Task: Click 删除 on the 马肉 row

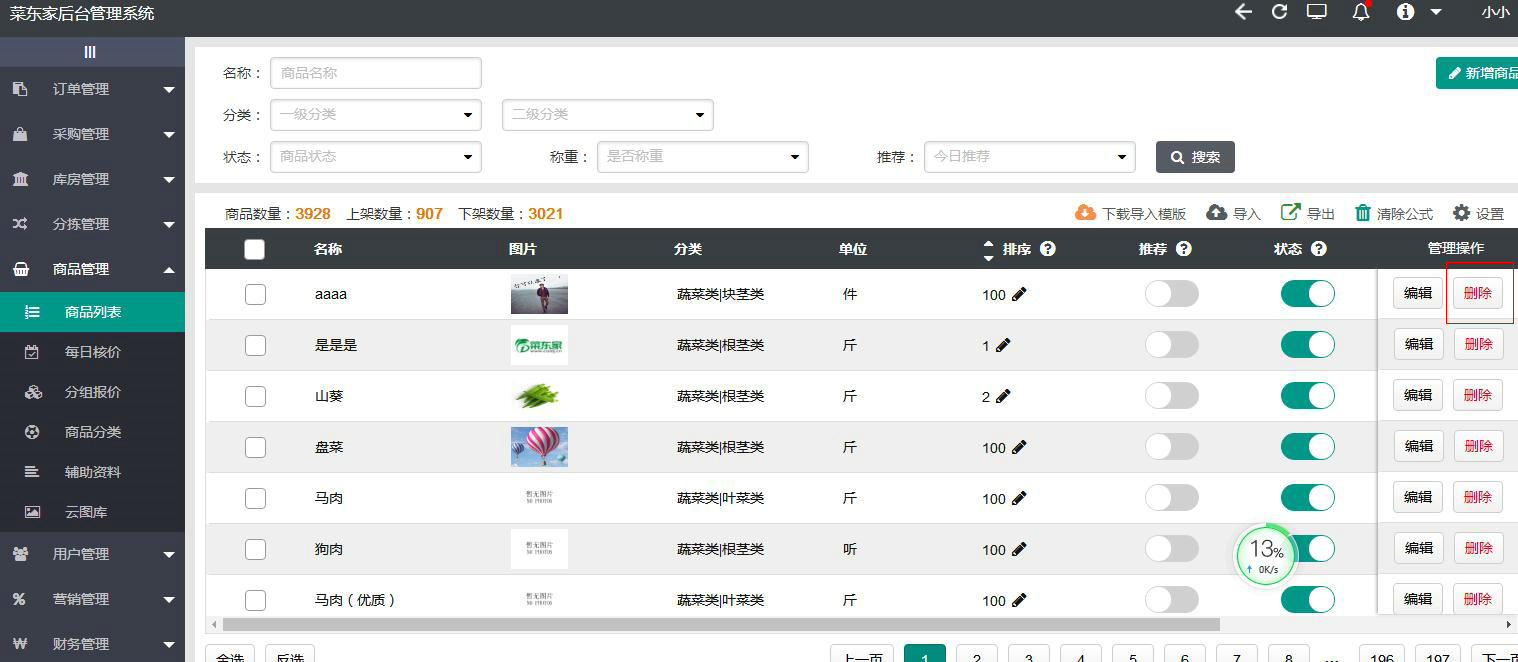Action: (1478, 497)
